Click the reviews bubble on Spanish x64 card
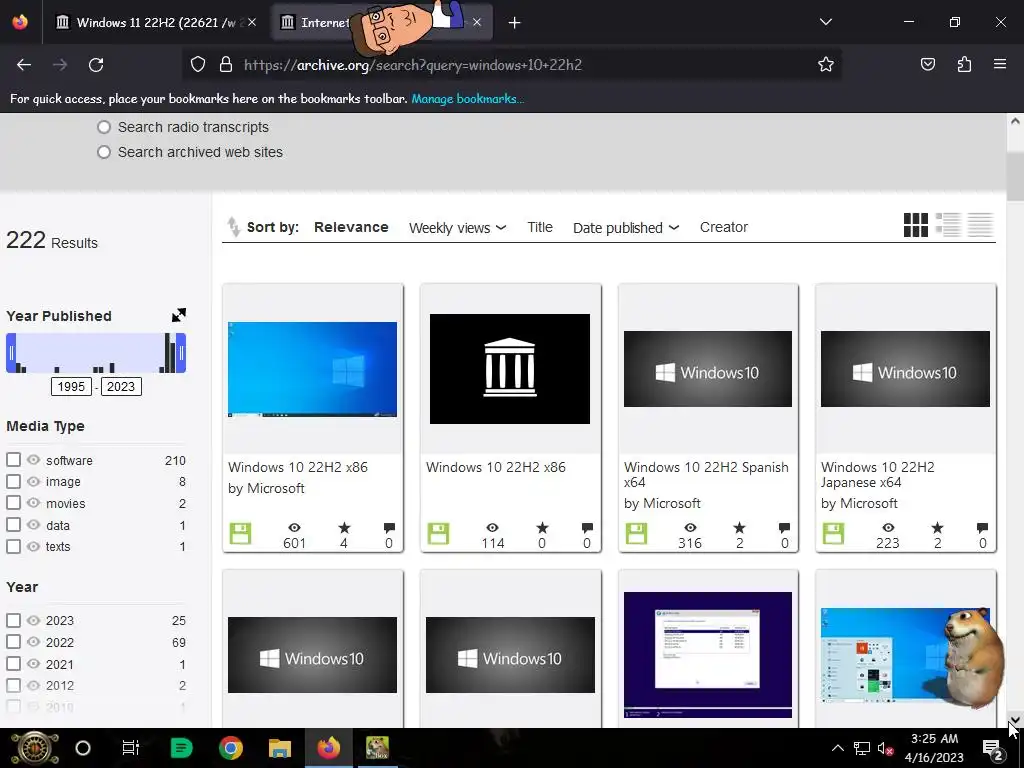1024x768 pixels. point(784,528)
